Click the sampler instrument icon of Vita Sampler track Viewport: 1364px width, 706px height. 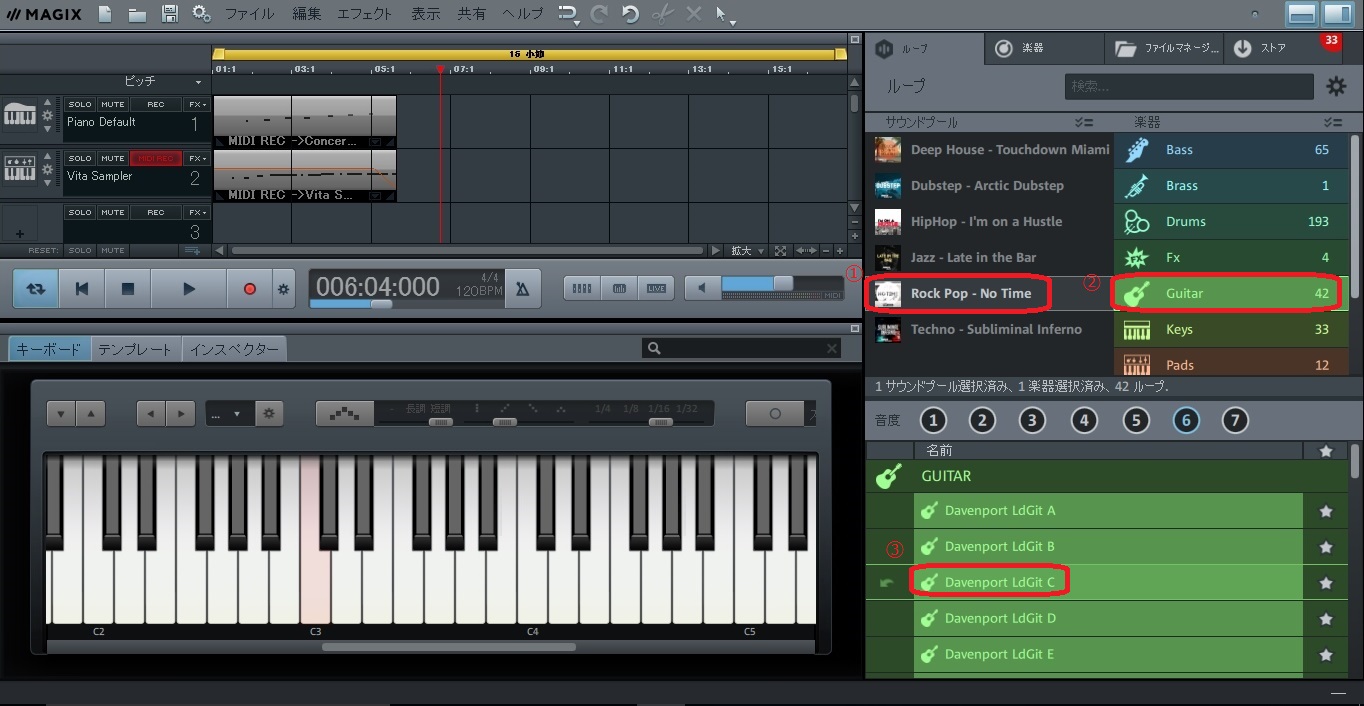click(x=19, y=169)
